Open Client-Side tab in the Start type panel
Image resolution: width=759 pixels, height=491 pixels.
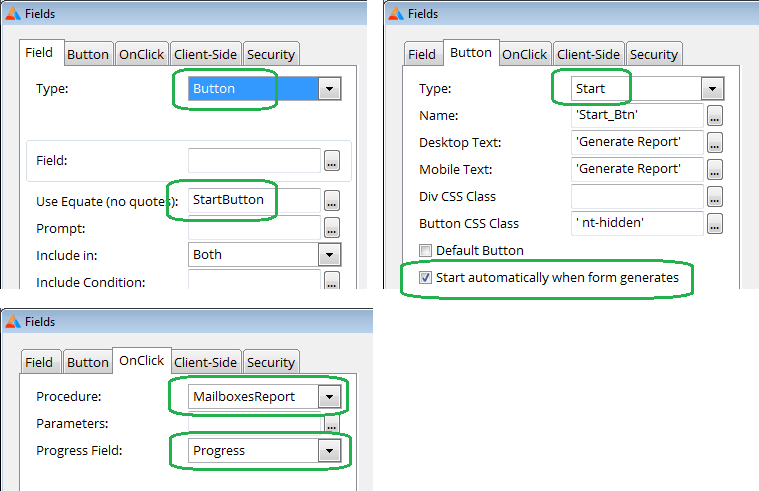tap(589, 54)
